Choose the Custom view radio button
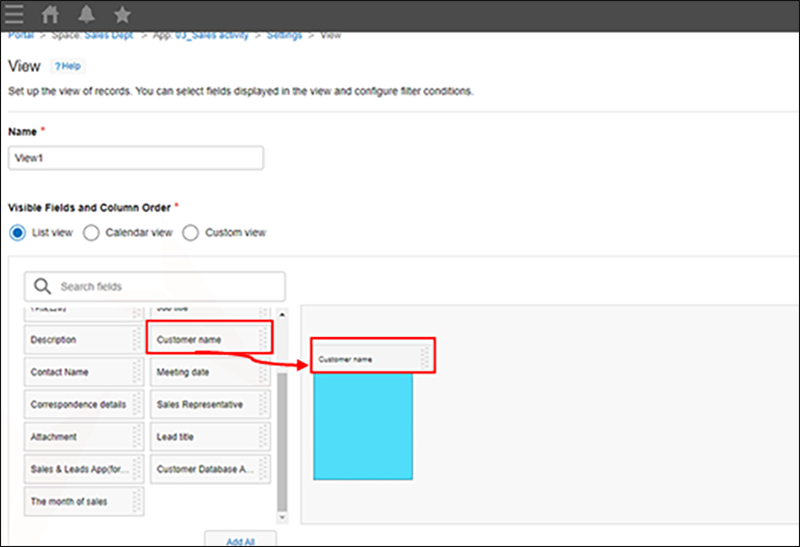800x547 pixels. pos(191,233)
